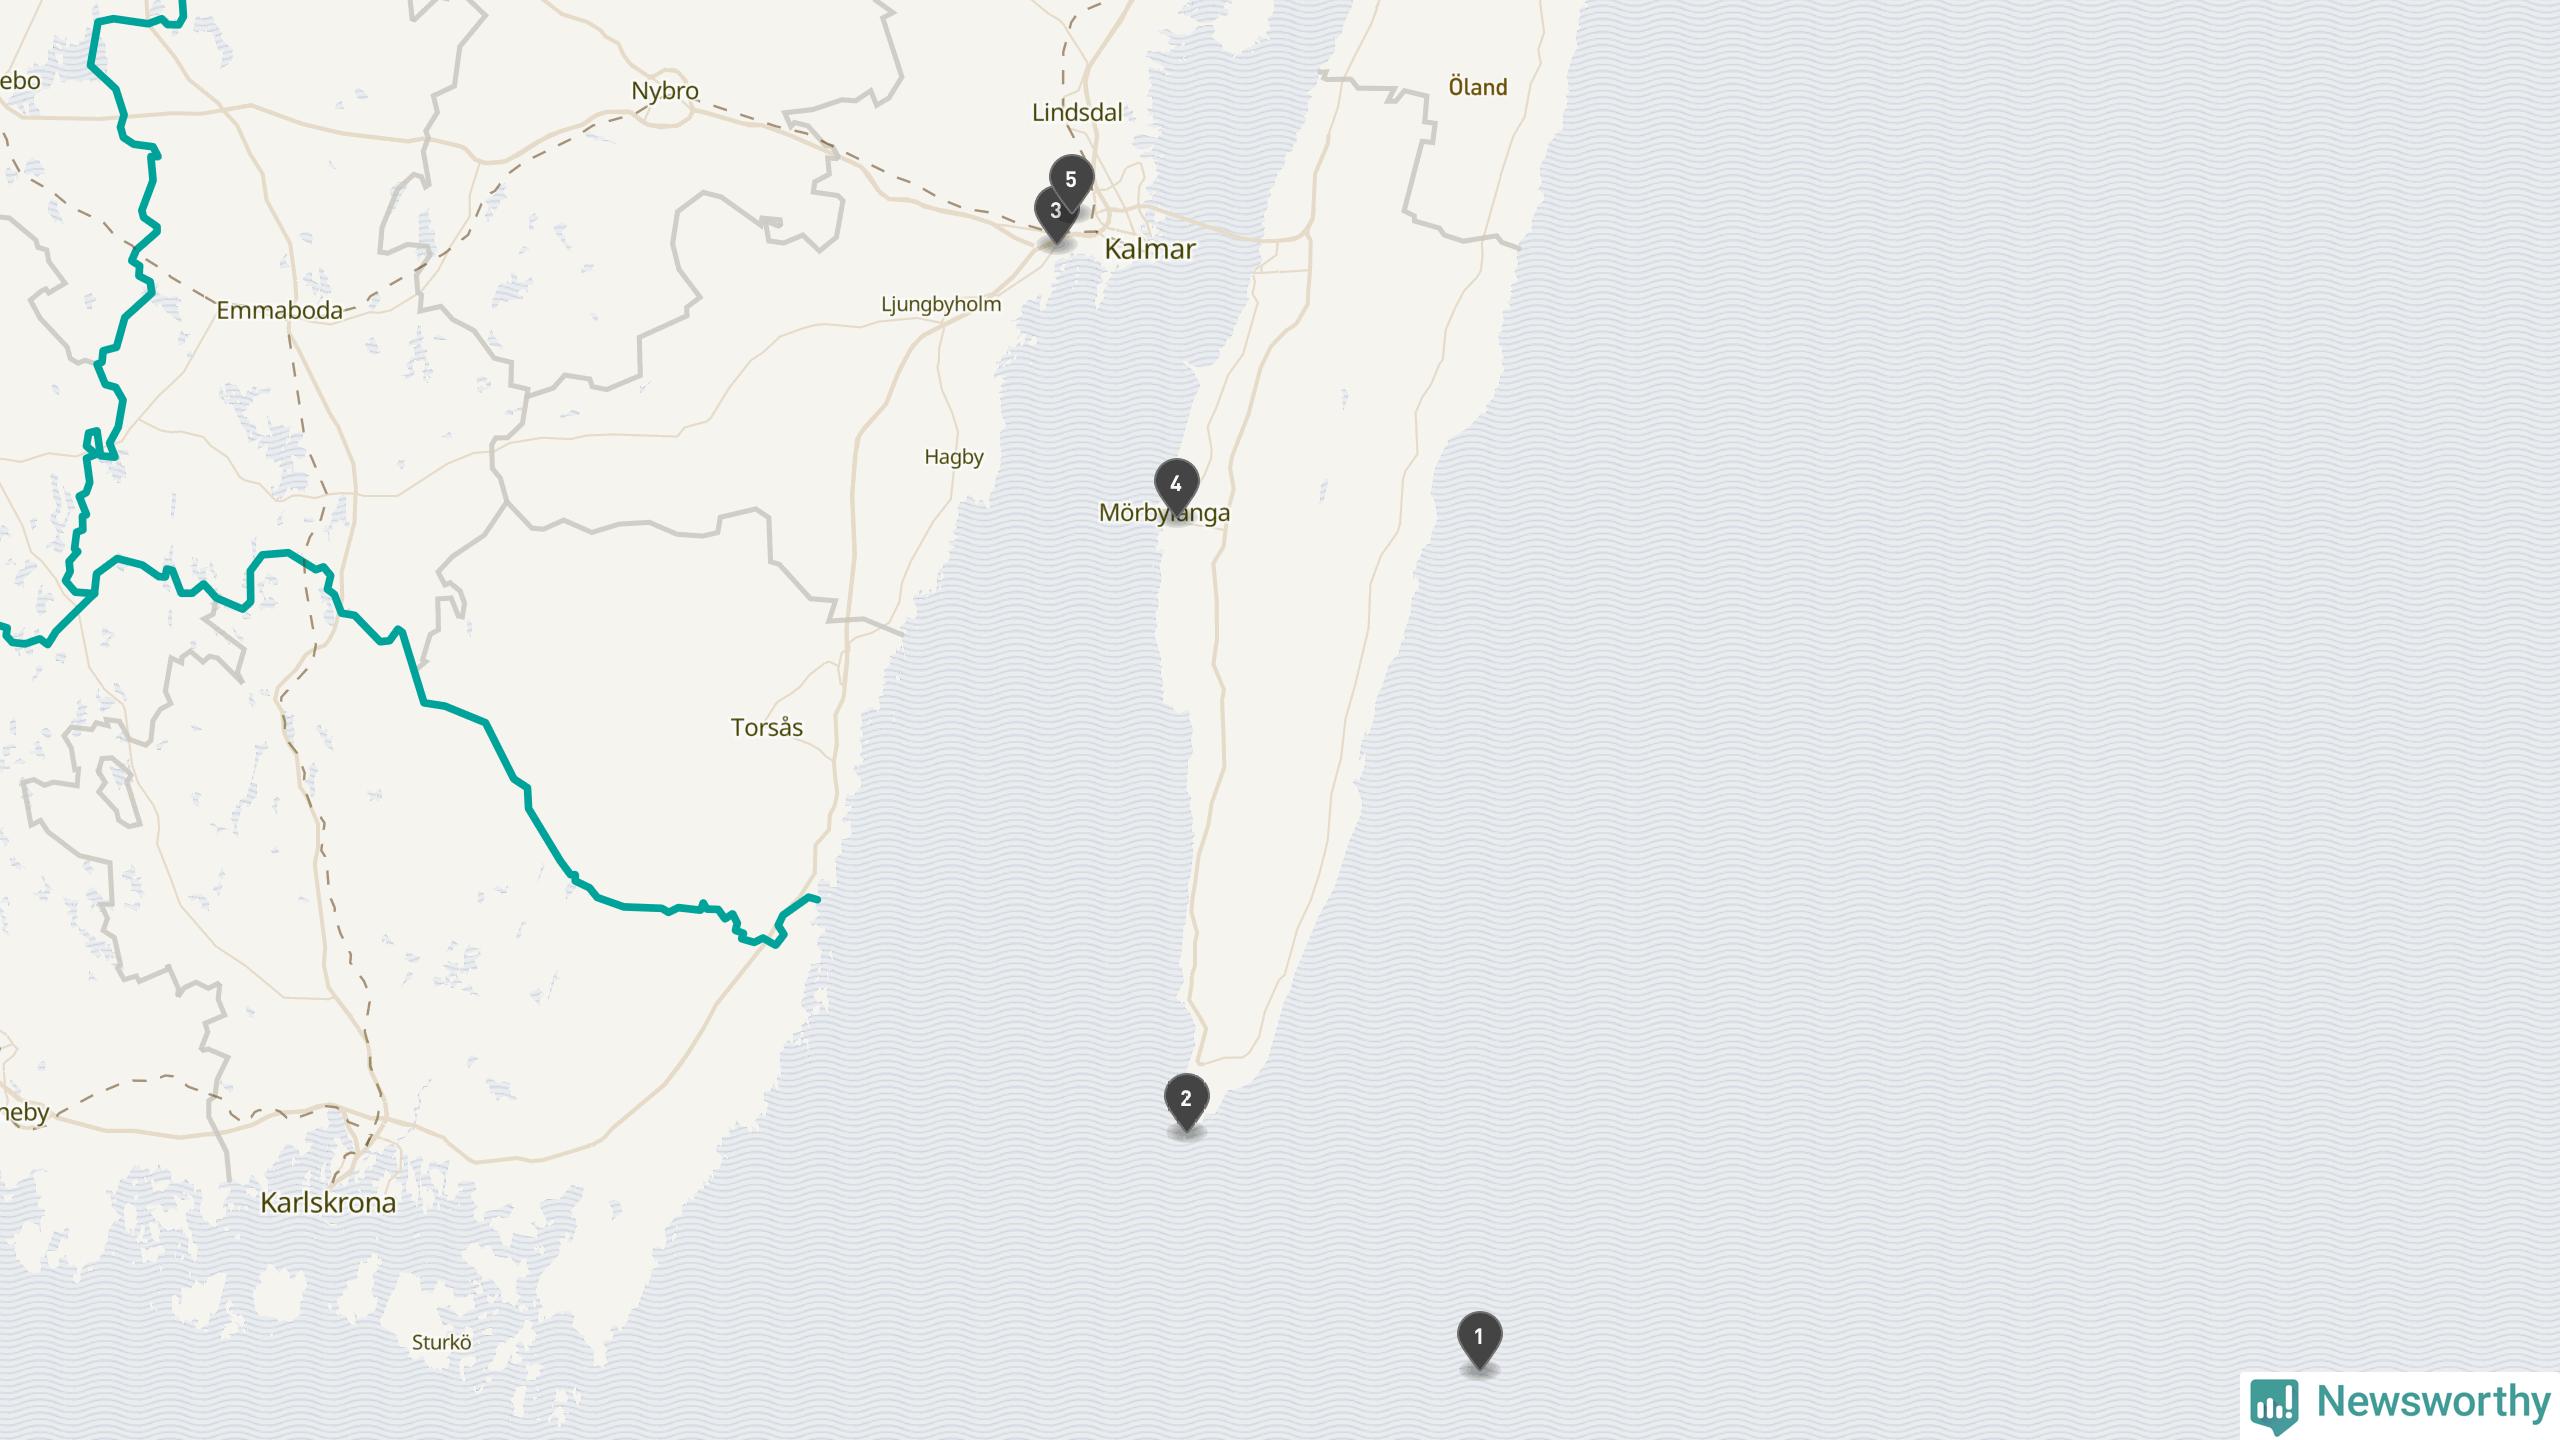This screenshot has width=2560, height=1440.
Task: Click the Hagby place label
Action: point(954,458)
